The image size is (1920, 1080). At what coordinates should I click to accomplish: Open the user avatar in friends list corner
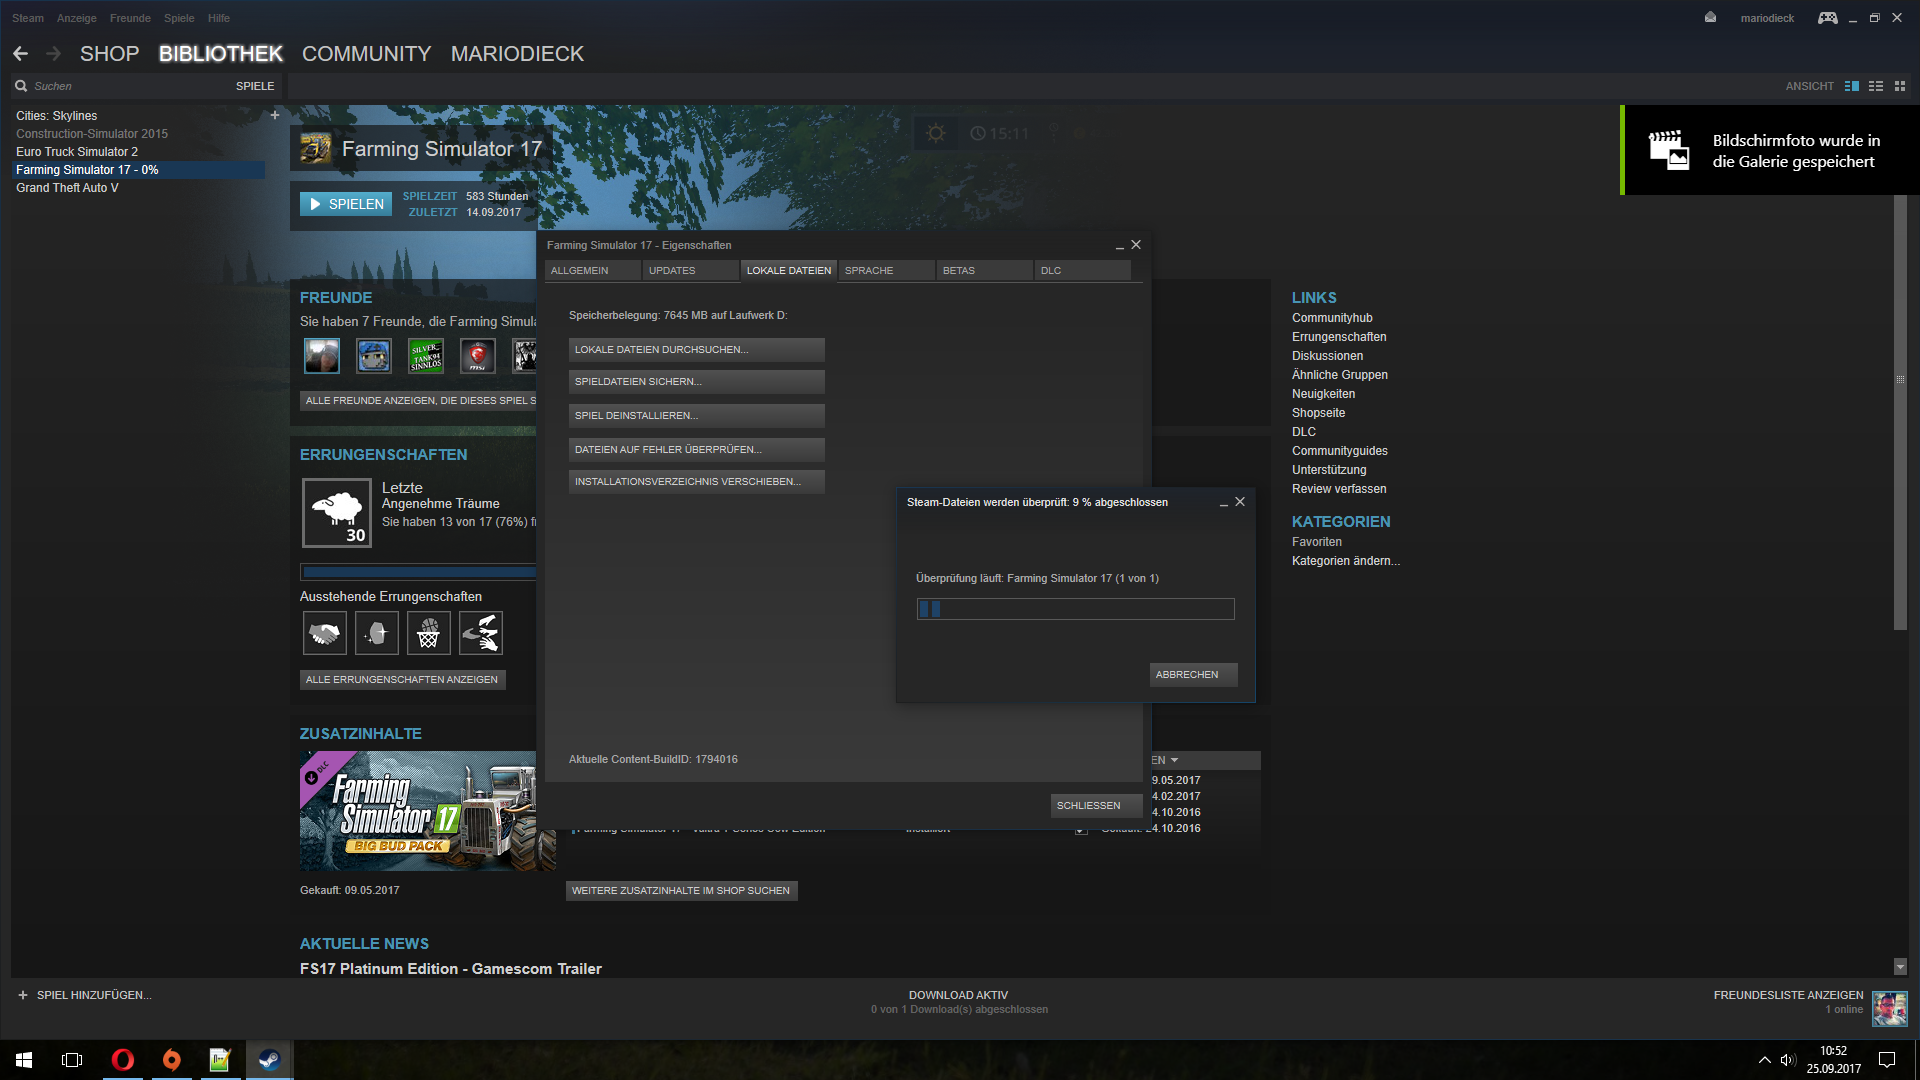(1890, 1008)
